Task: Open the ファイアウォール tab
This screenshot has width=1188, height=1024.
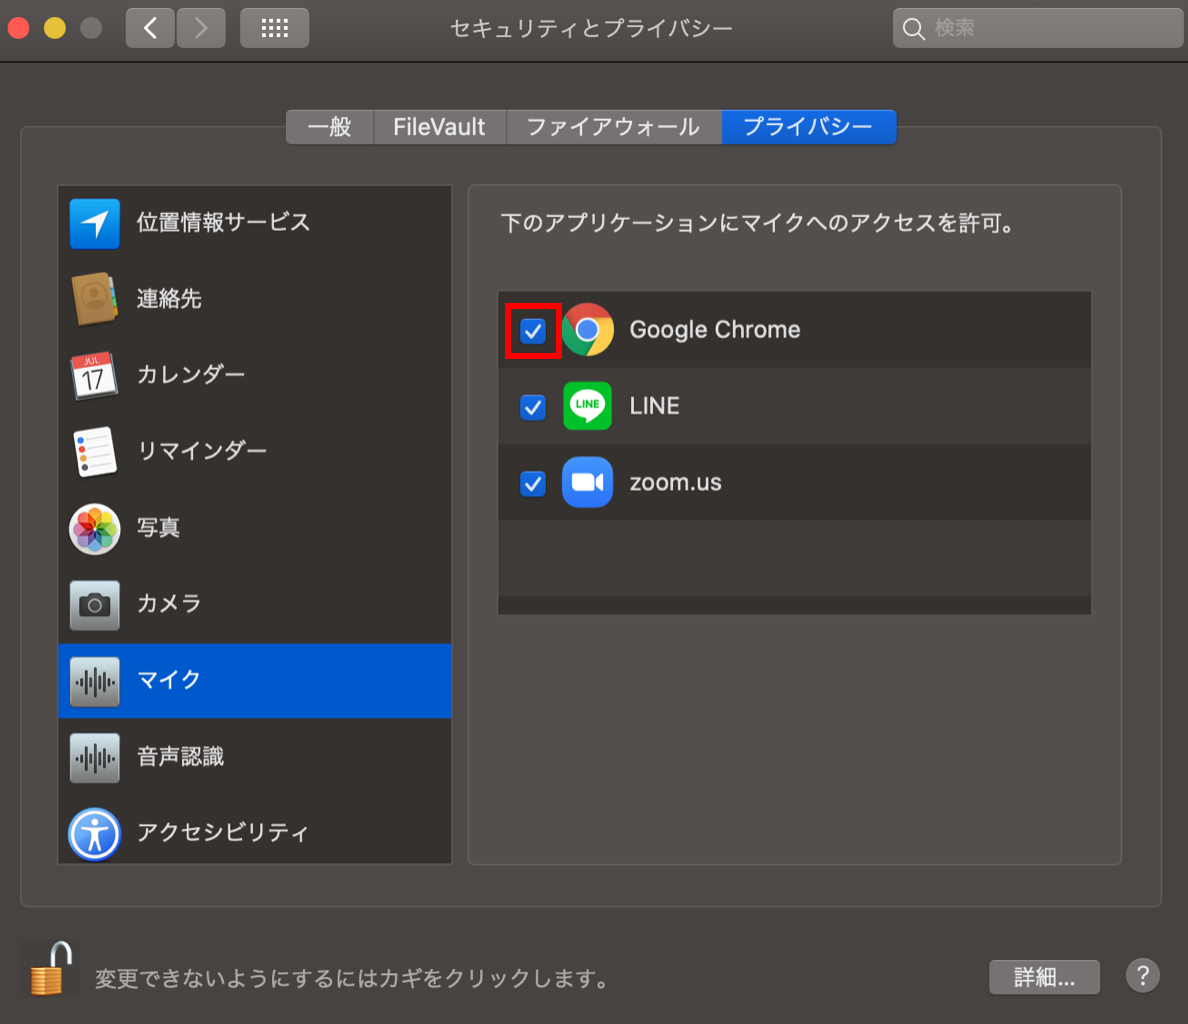Action: click(614, 126)
